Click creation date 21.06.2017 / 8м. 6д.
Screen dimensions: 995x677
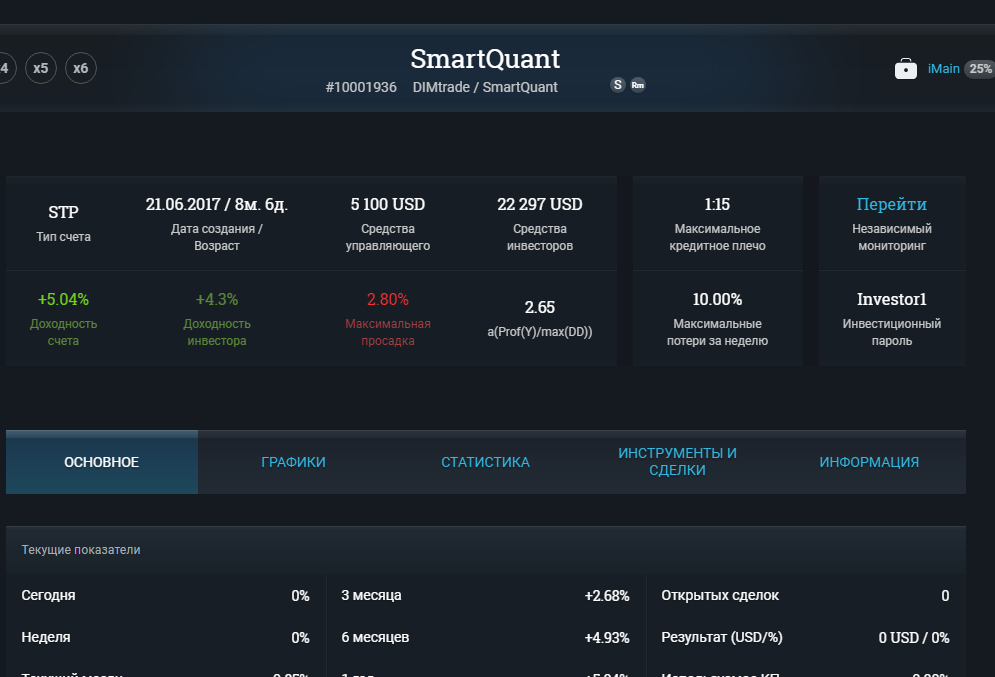pos(216,204)
